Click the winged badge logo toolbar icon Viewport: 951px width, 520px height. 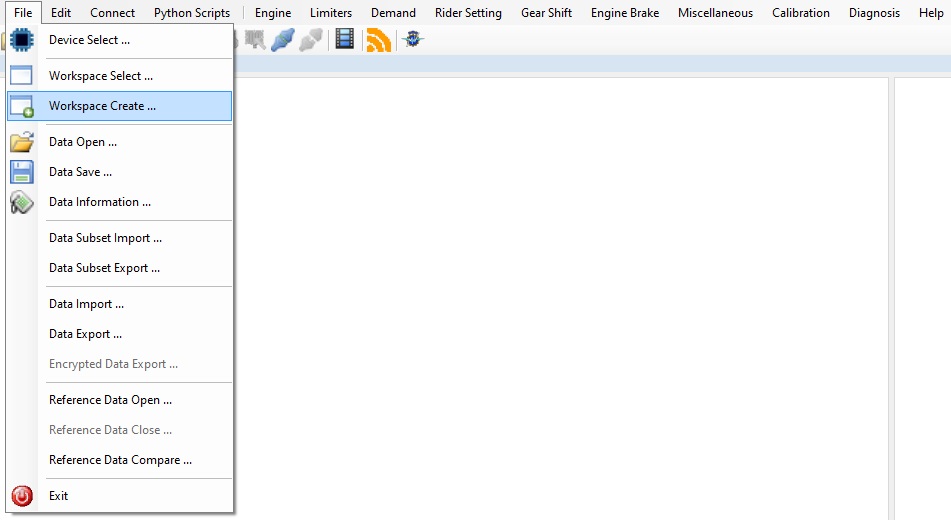(x=413, y=40)
